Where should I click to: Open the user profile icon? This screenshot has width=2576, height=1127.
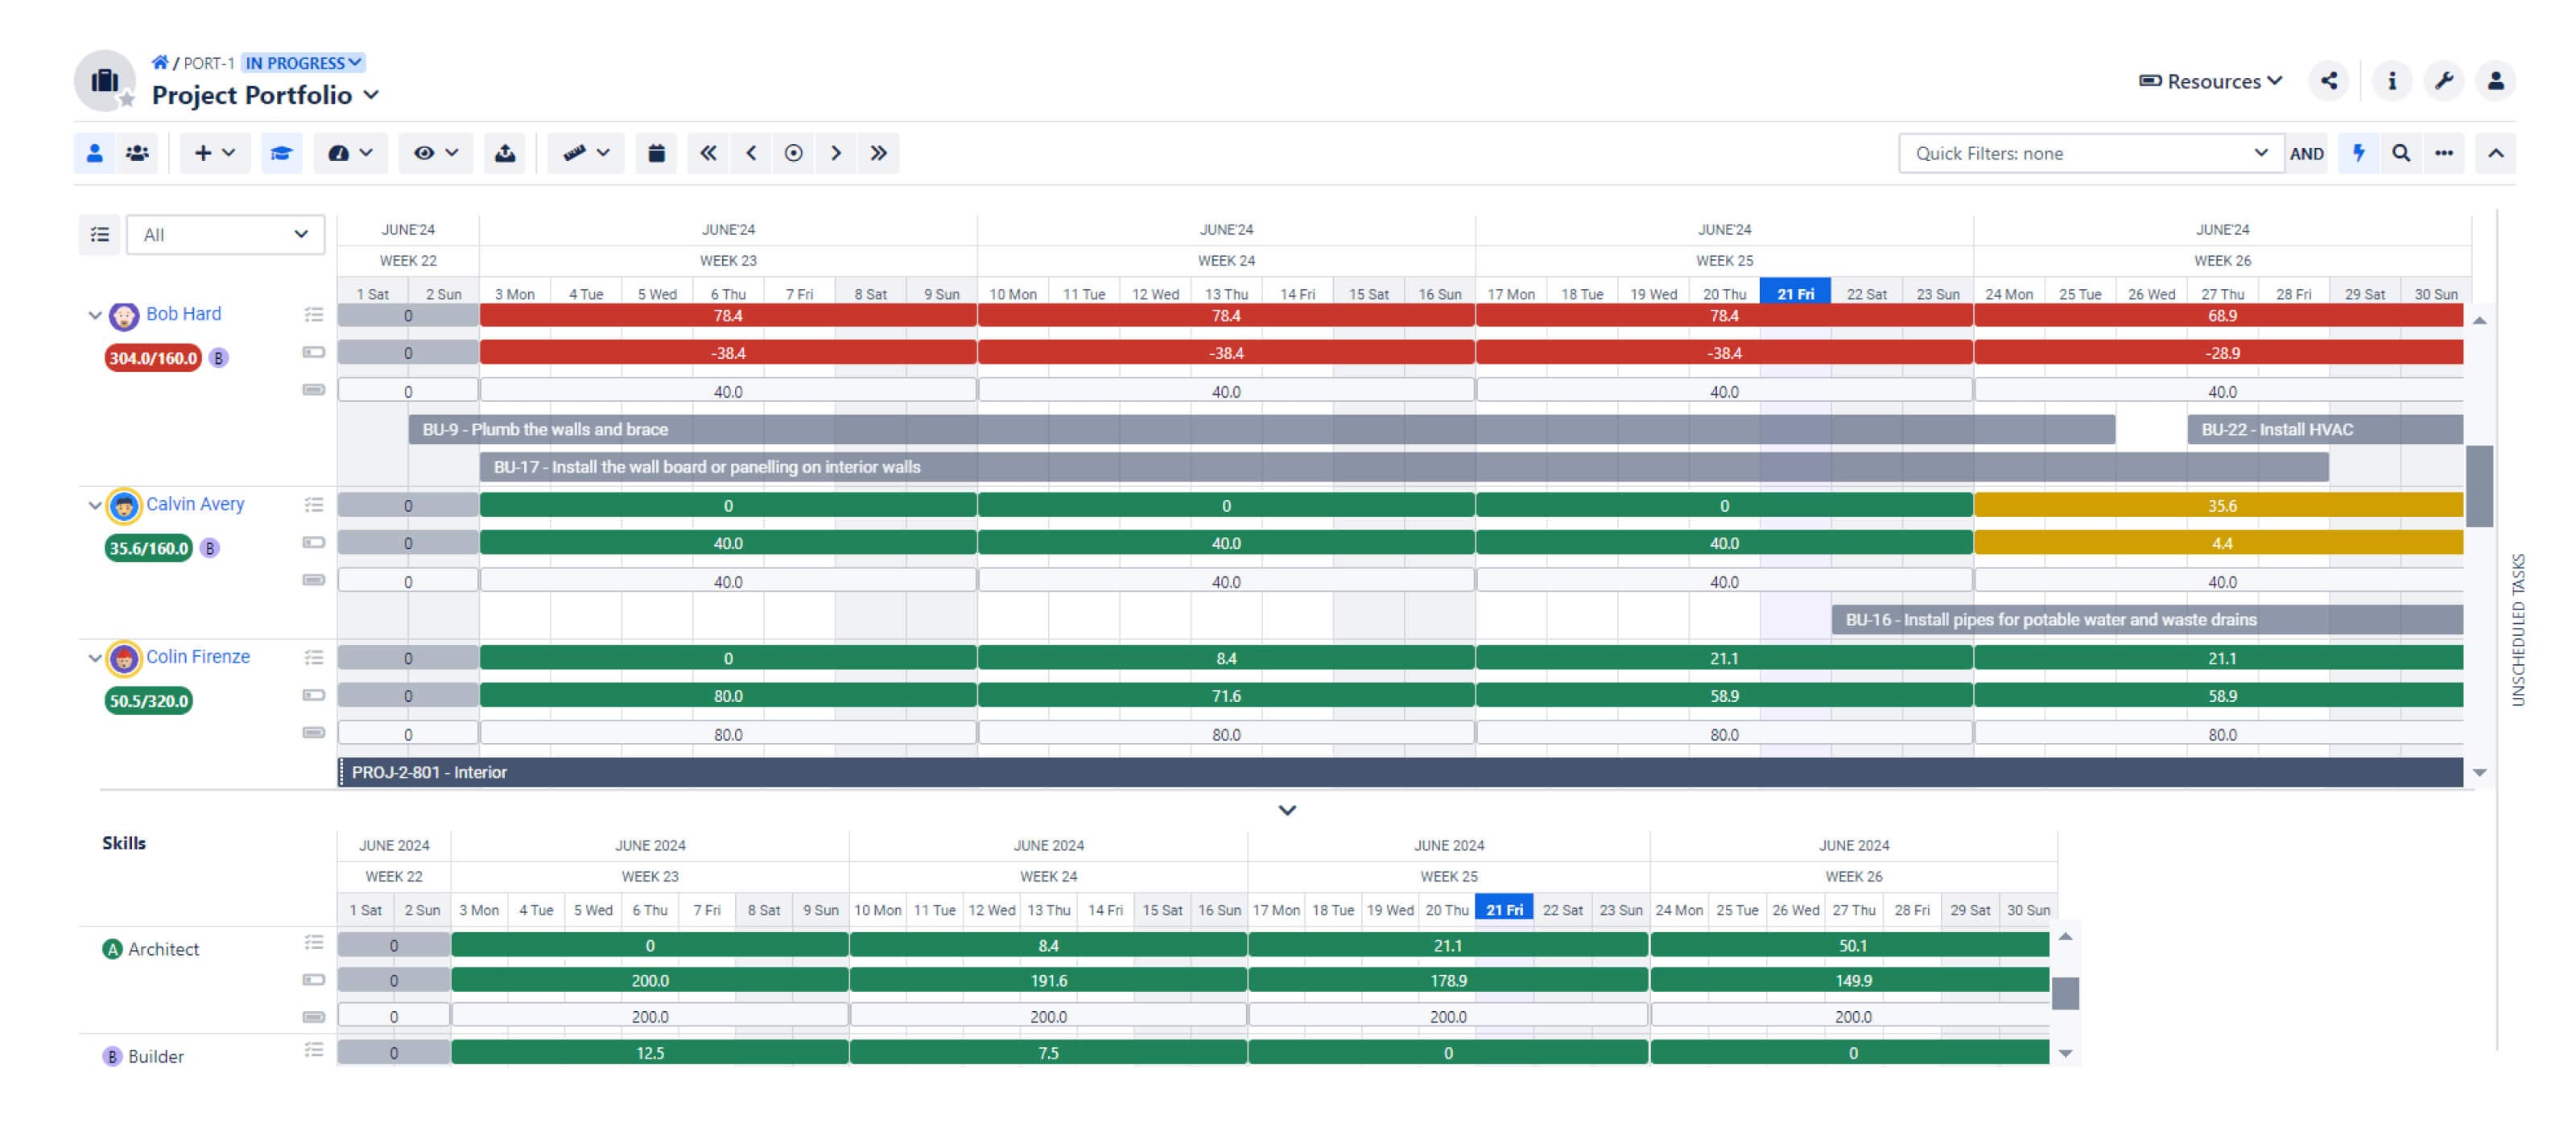point(2496,81)
